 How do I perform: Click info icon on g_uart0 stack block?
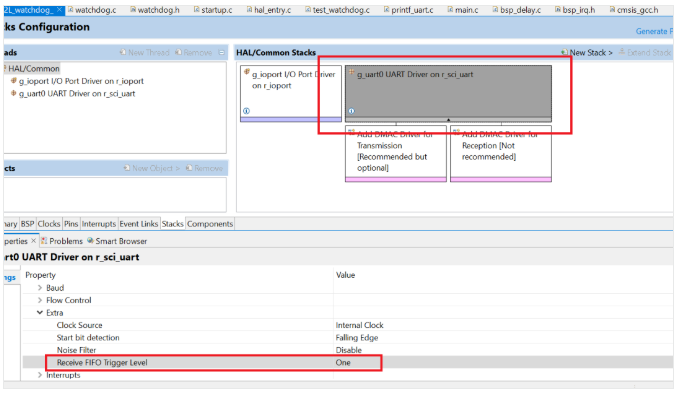pyautogui.click(x=352, y=111)
